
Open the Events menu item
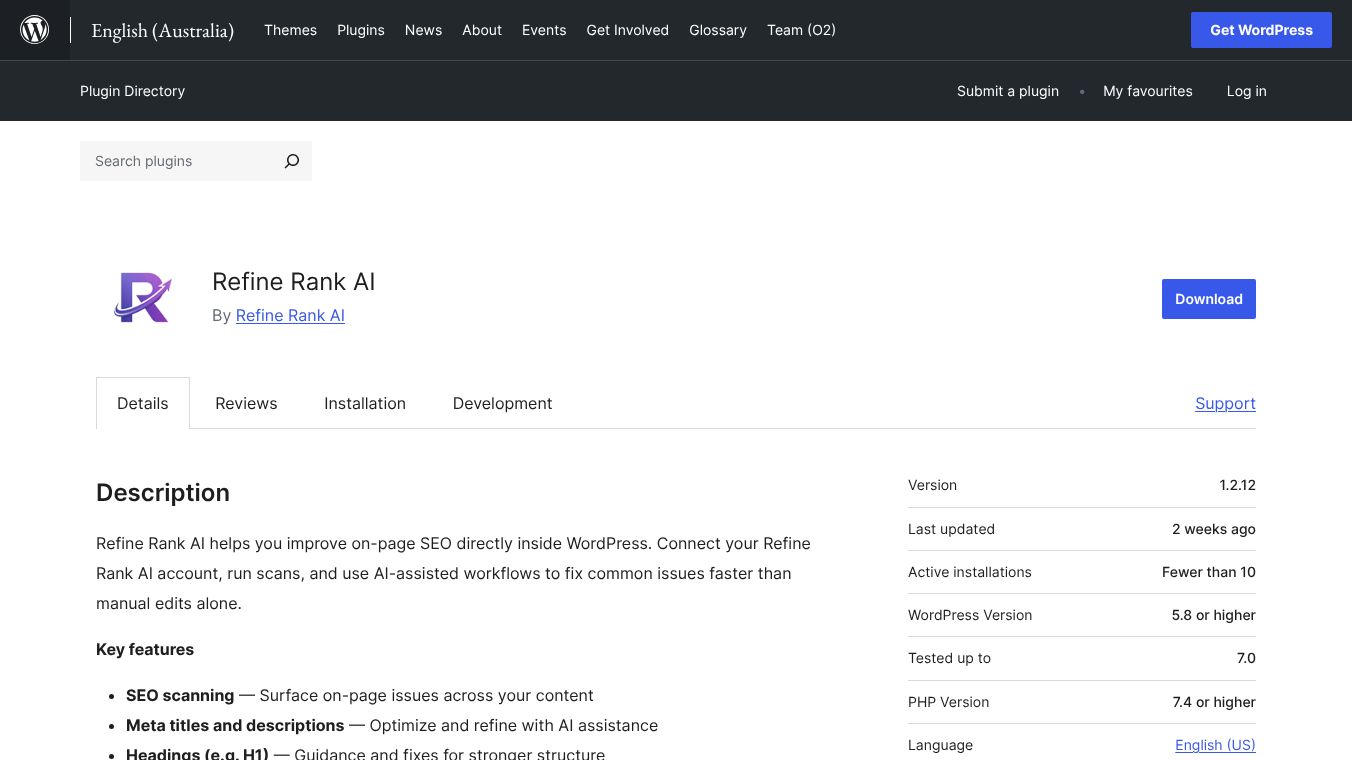[544, 30]
